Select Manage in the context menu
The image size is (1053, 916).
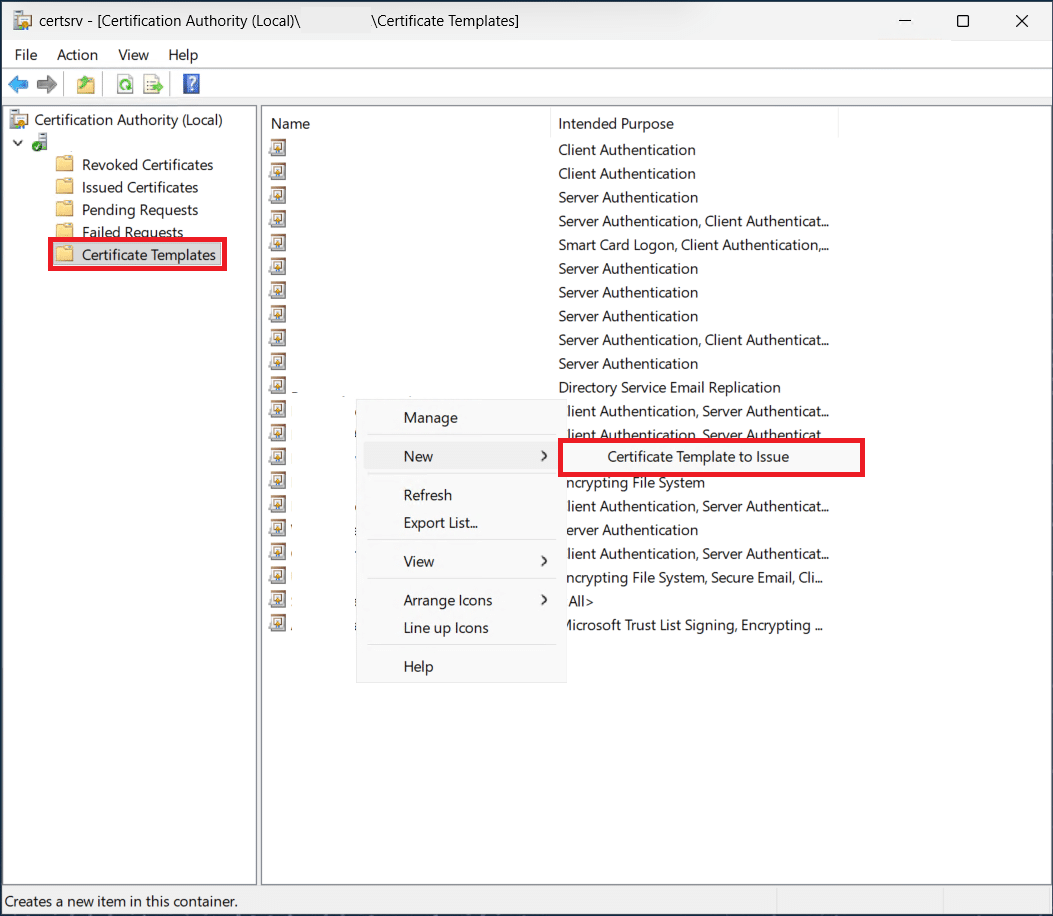click(430, 418)
